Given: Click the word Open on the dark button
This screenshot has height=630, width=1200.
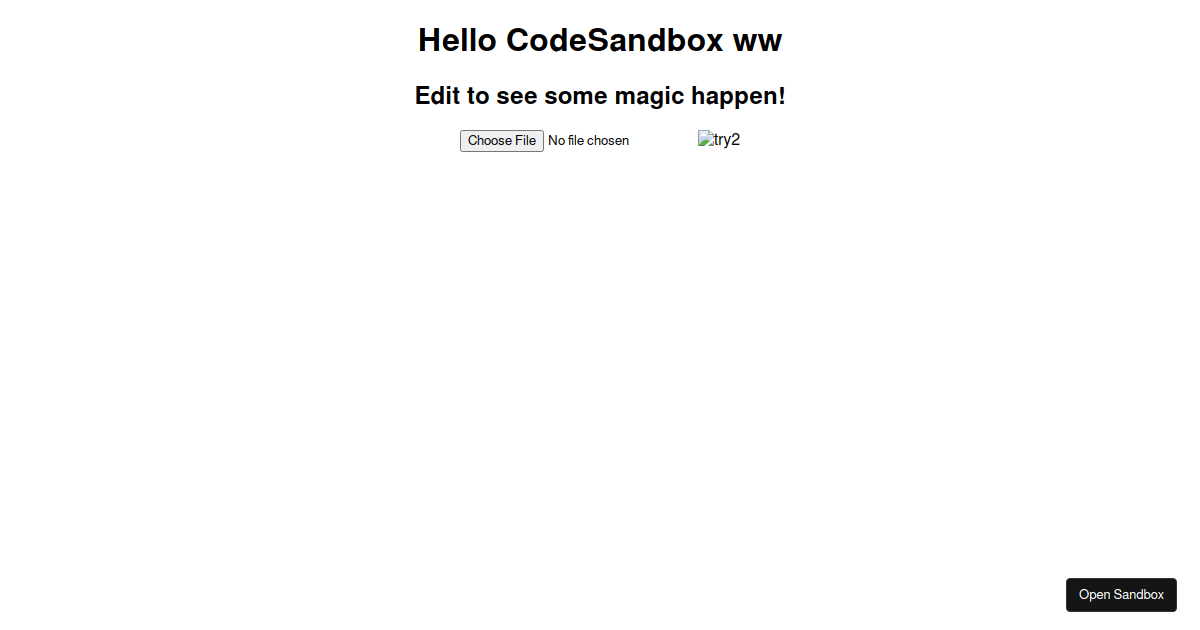Looking at the screenshot, I should pyautogui.click(x=1094, y=595).
